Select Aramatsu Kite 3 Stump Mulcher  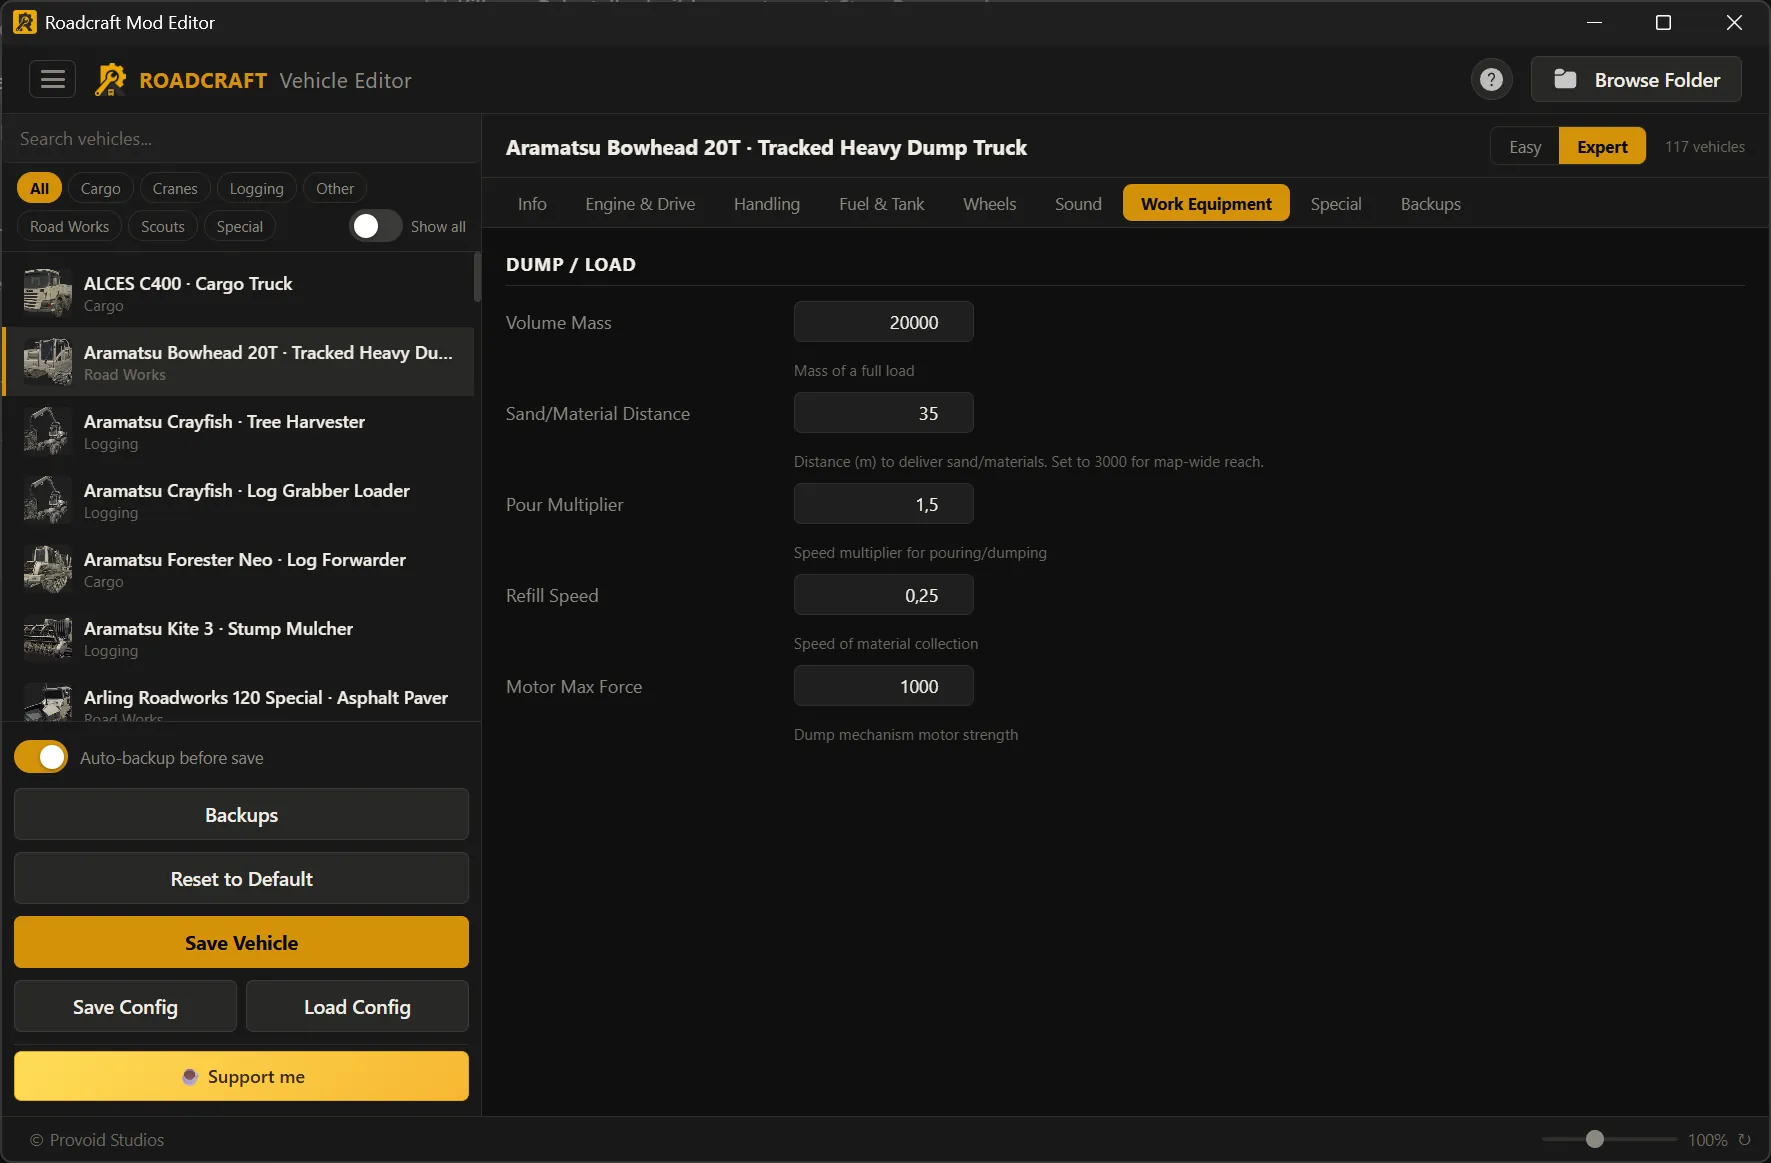[x=238, y=638]
